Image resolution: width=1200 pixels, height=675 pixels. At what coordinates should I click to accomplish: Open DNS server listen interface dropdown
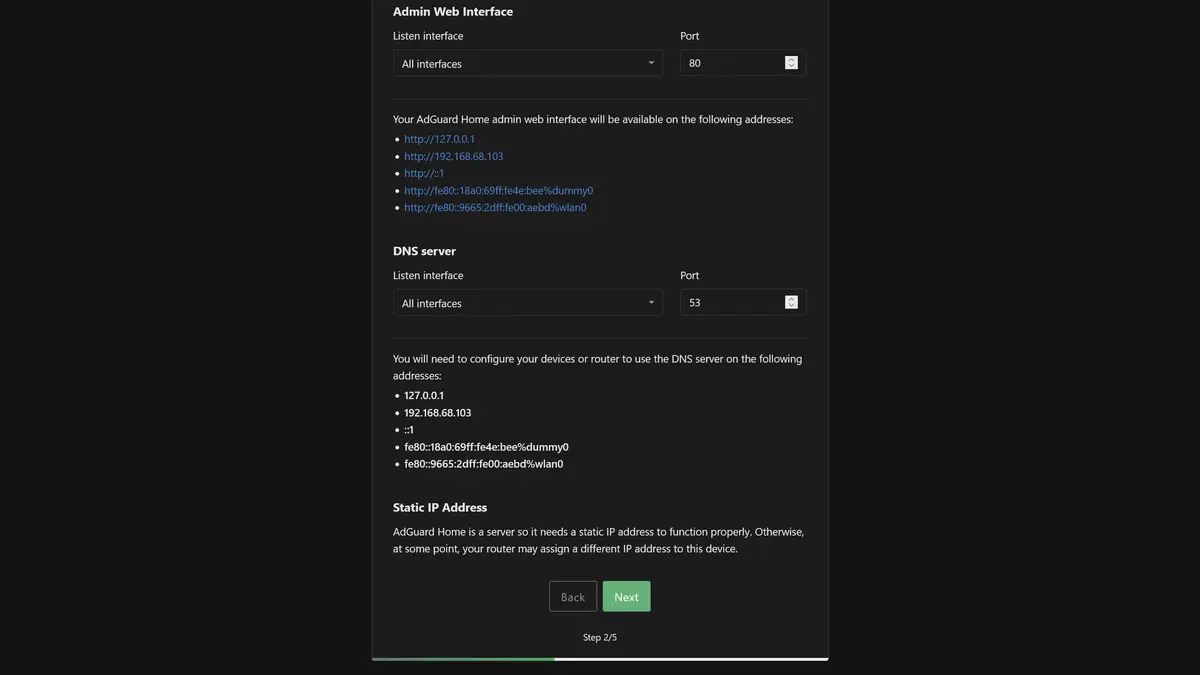(528, 303)
